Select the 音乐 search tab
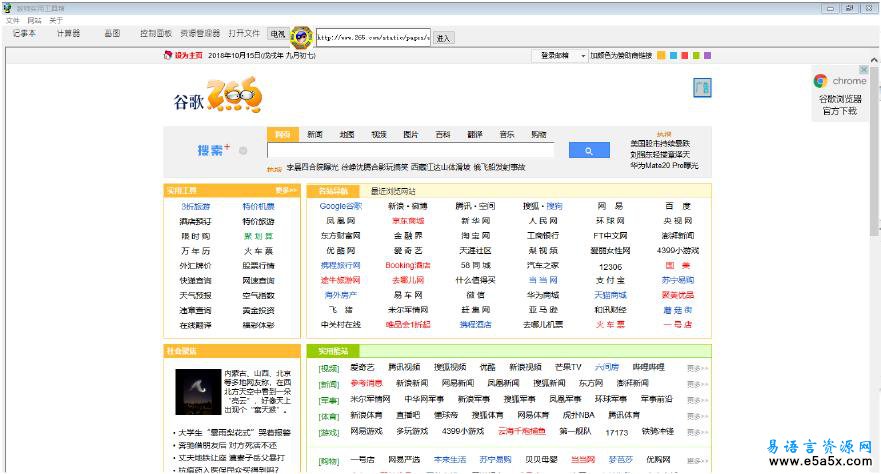The width and height of the screenshot is (881, 474). [507, 135]
